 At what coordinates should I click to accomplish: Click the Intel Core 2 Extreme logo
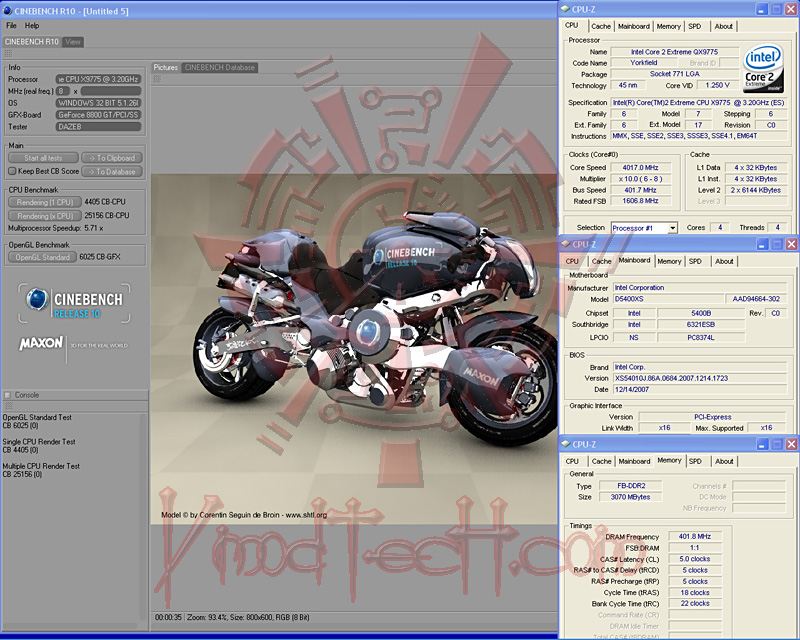763,69
